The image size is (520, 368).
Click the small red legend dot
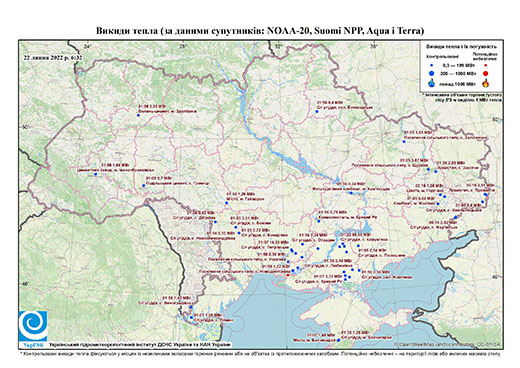click(x=486, y=66)
